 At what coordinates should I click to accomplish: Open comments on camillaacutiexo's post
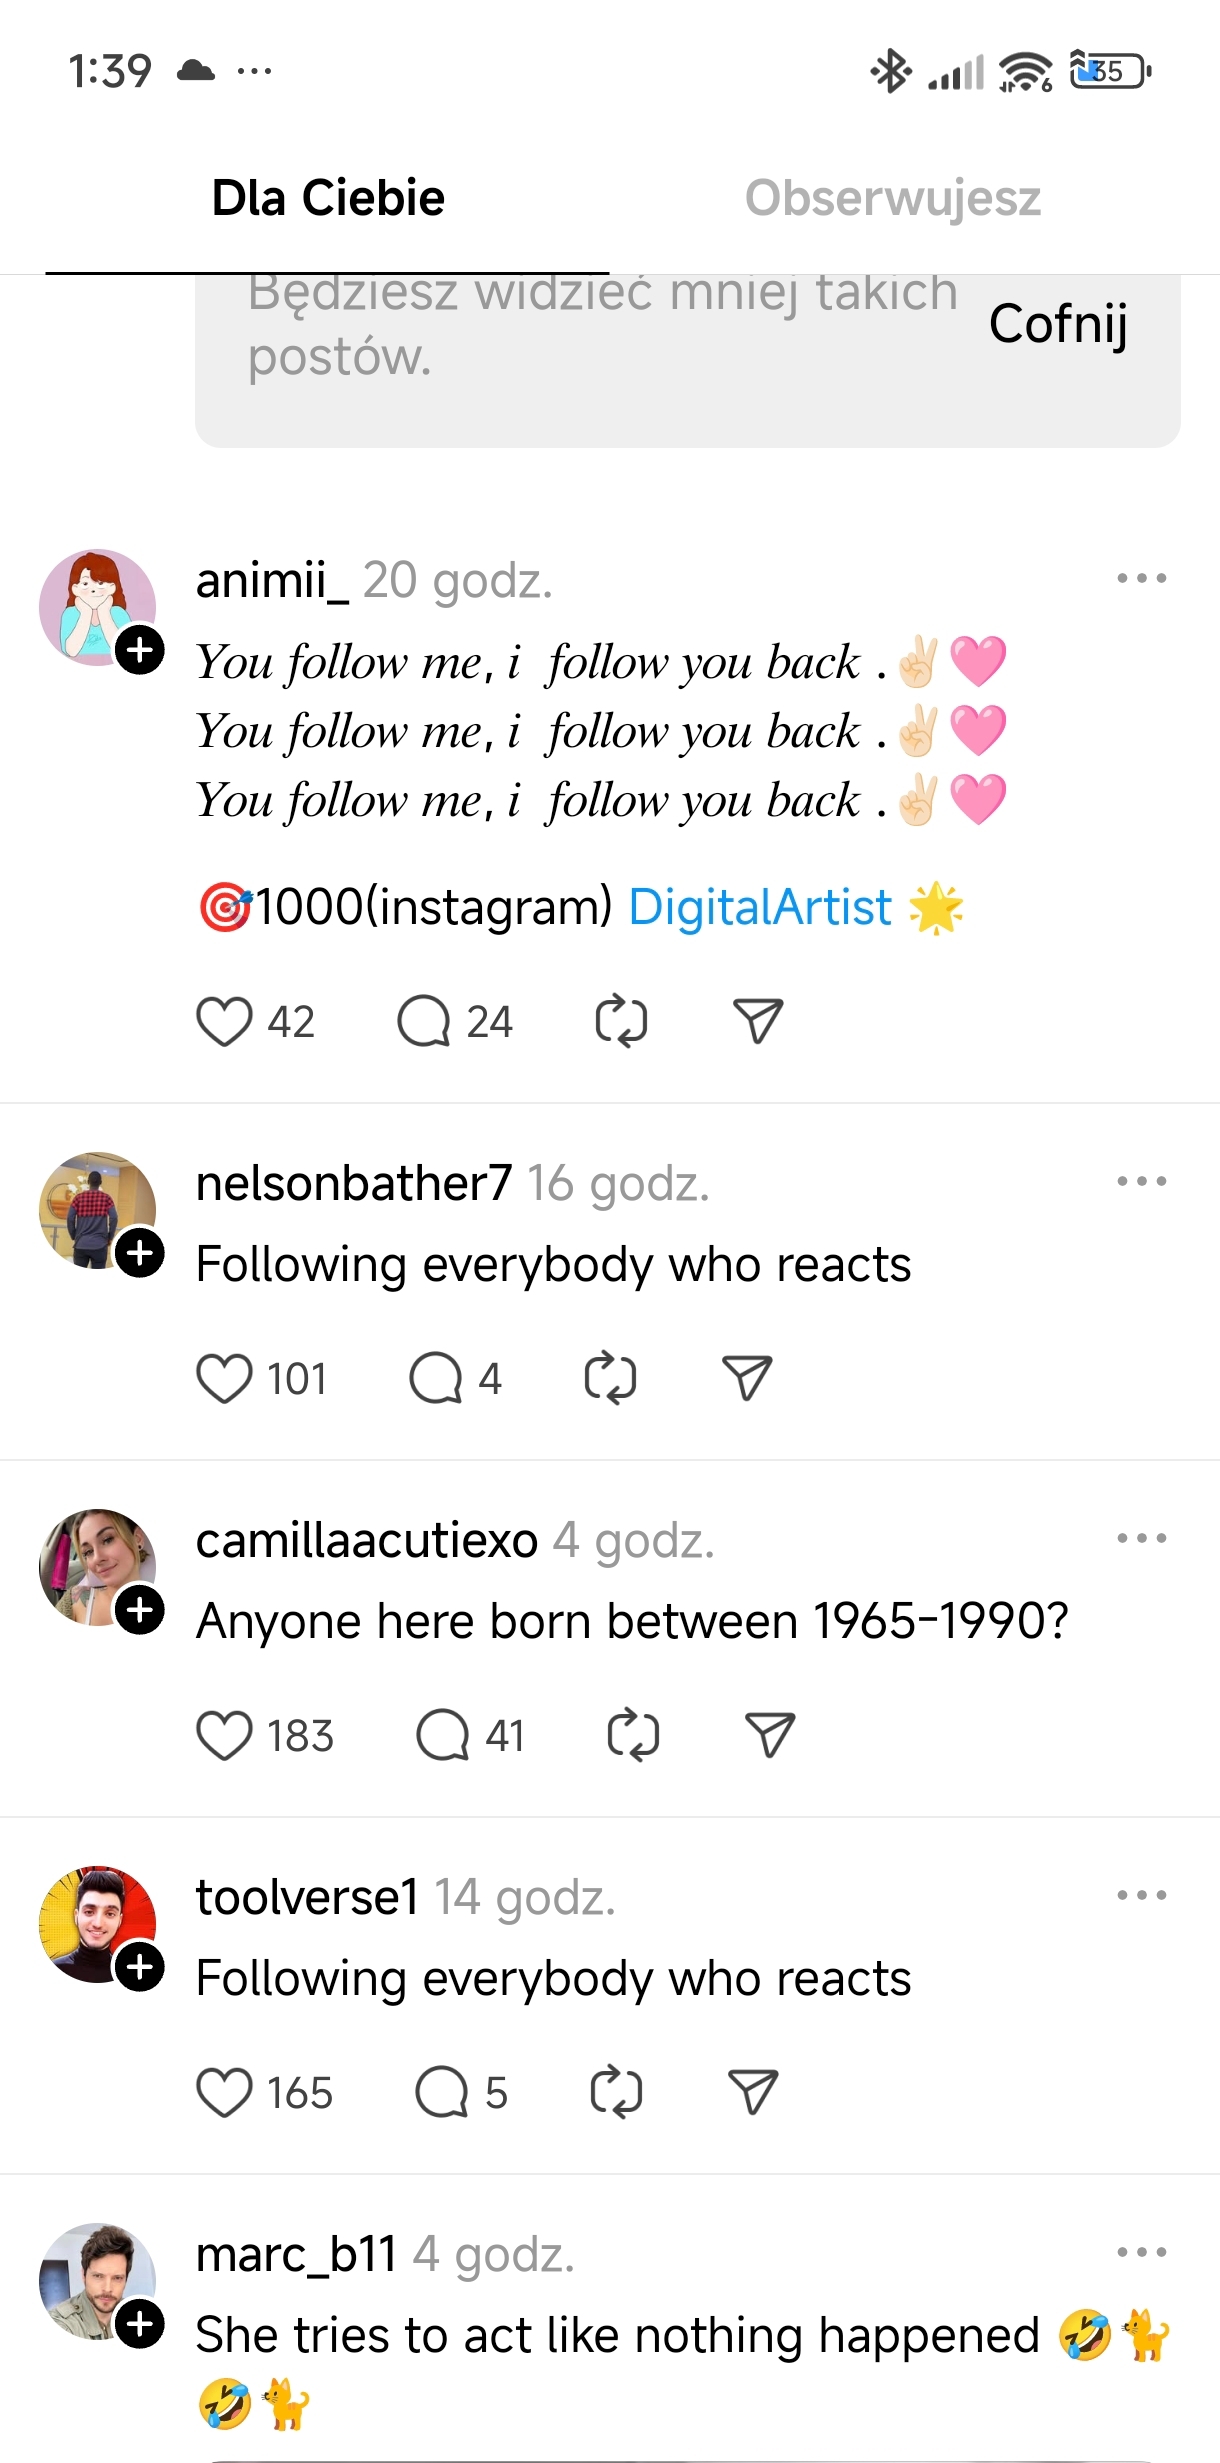point(443,1735)
